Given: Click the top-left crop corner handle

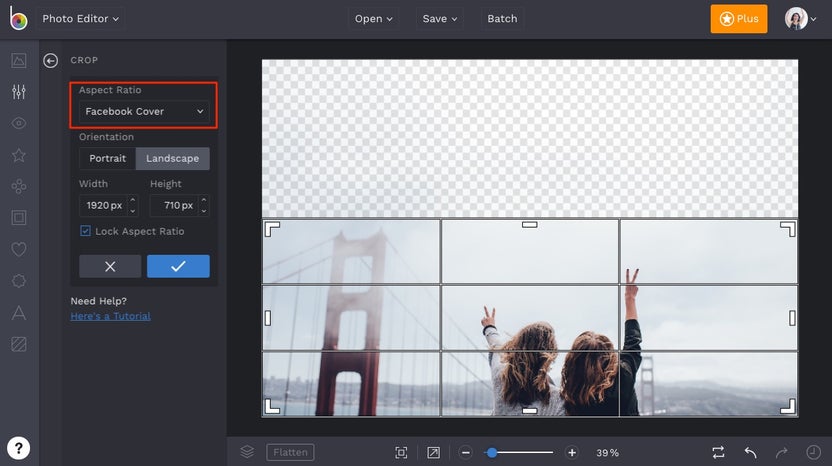Looking at the screenshot, I should pos(272,229).
